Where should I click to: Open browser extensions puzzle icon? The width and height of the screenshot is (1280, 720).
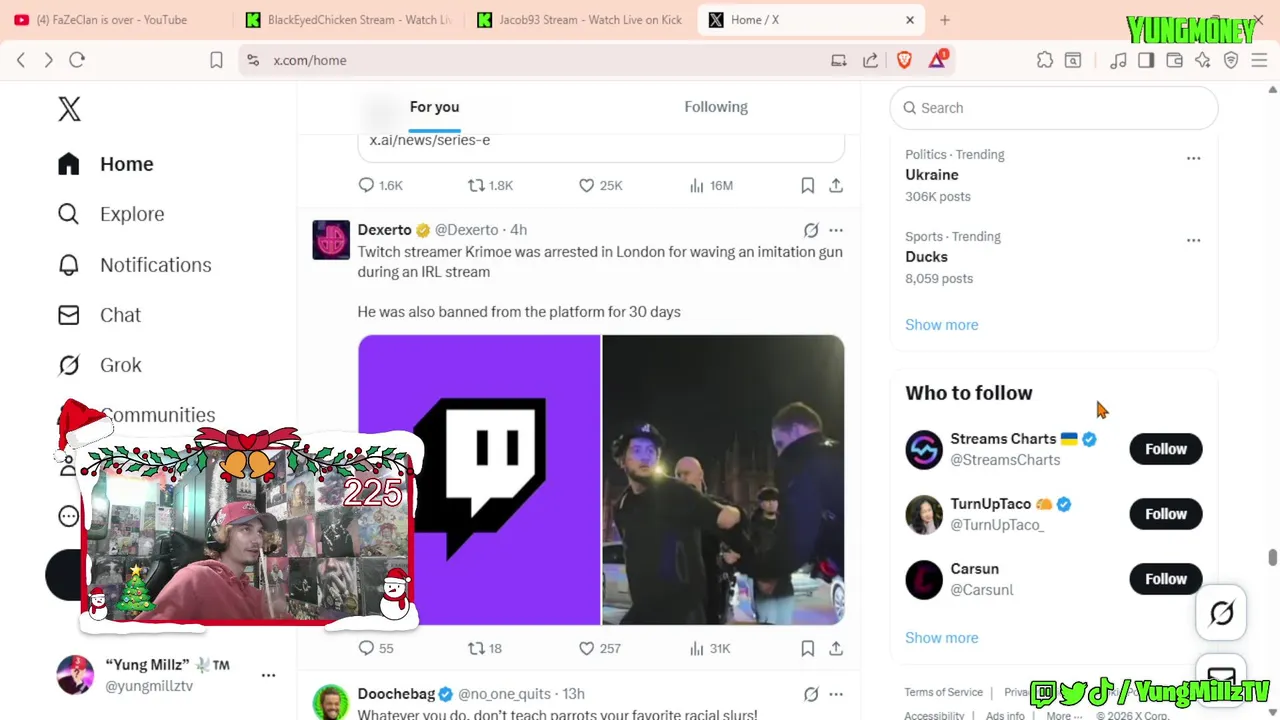1045,60
